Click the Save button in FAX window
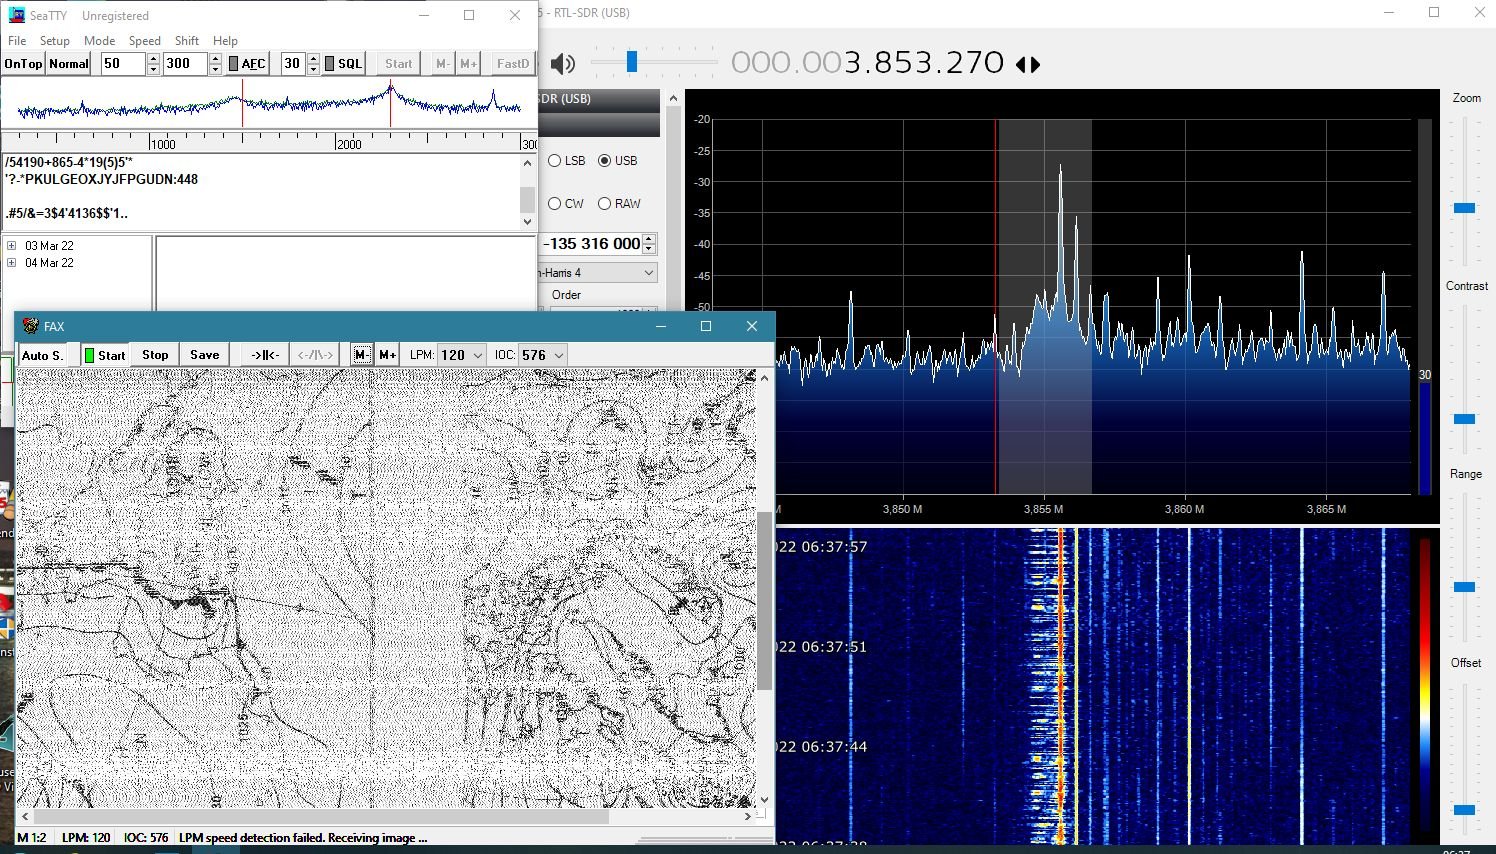This screenshot has width=1496, height=854. [x=205, y=355]
